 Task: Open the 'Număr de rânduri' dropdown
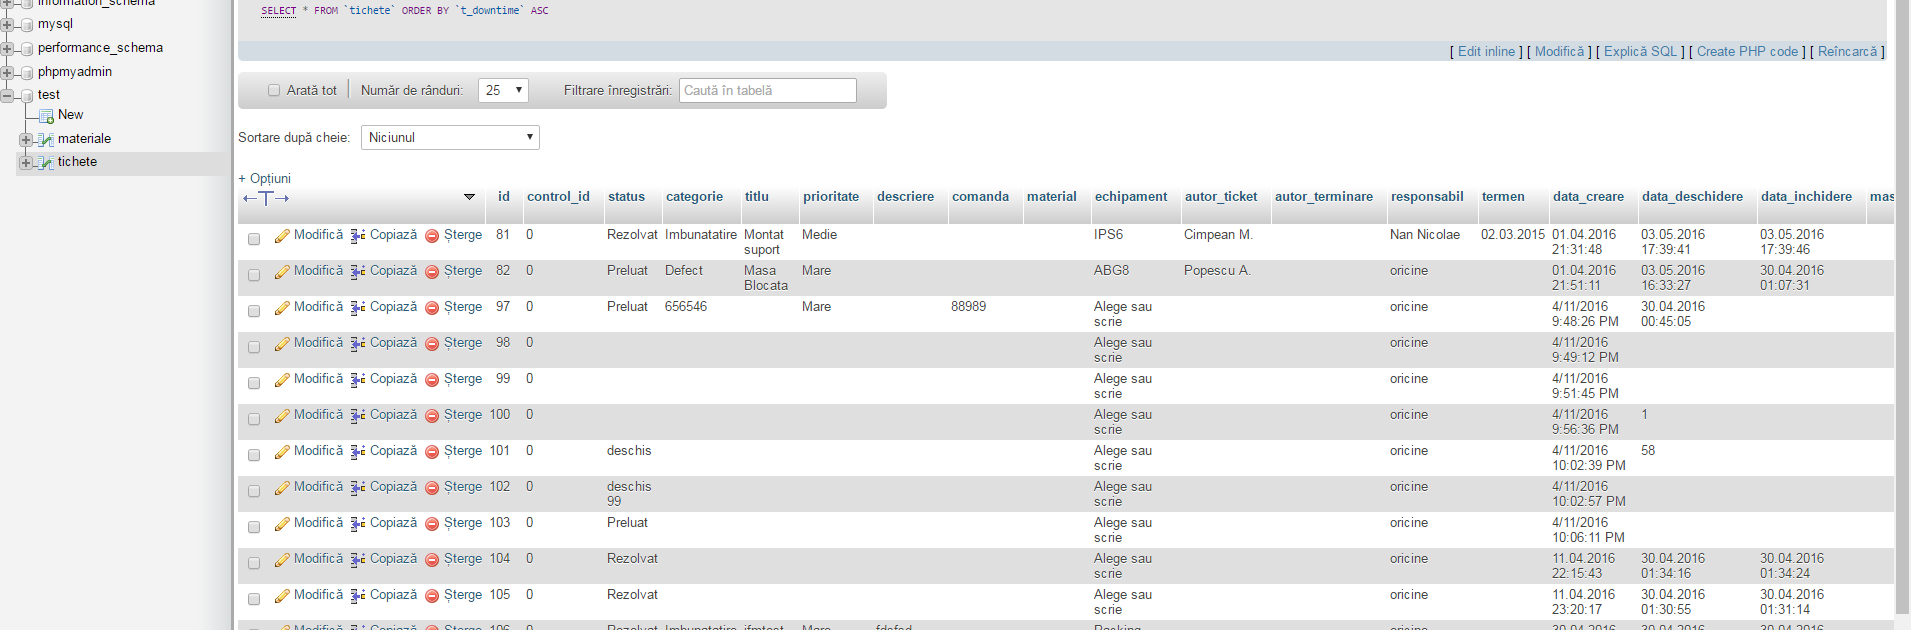pyautogui.click(x=503, y=91)
